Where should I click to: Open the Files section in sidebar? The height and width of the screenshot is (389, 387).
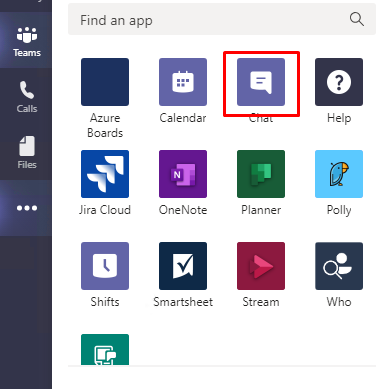pos(26,152)
